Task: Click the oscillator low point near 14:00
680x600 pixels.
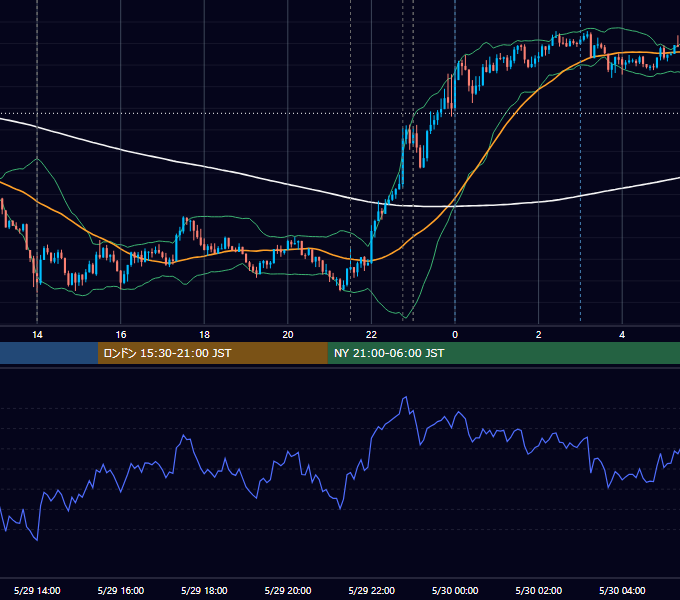Action: coord(37,540)
